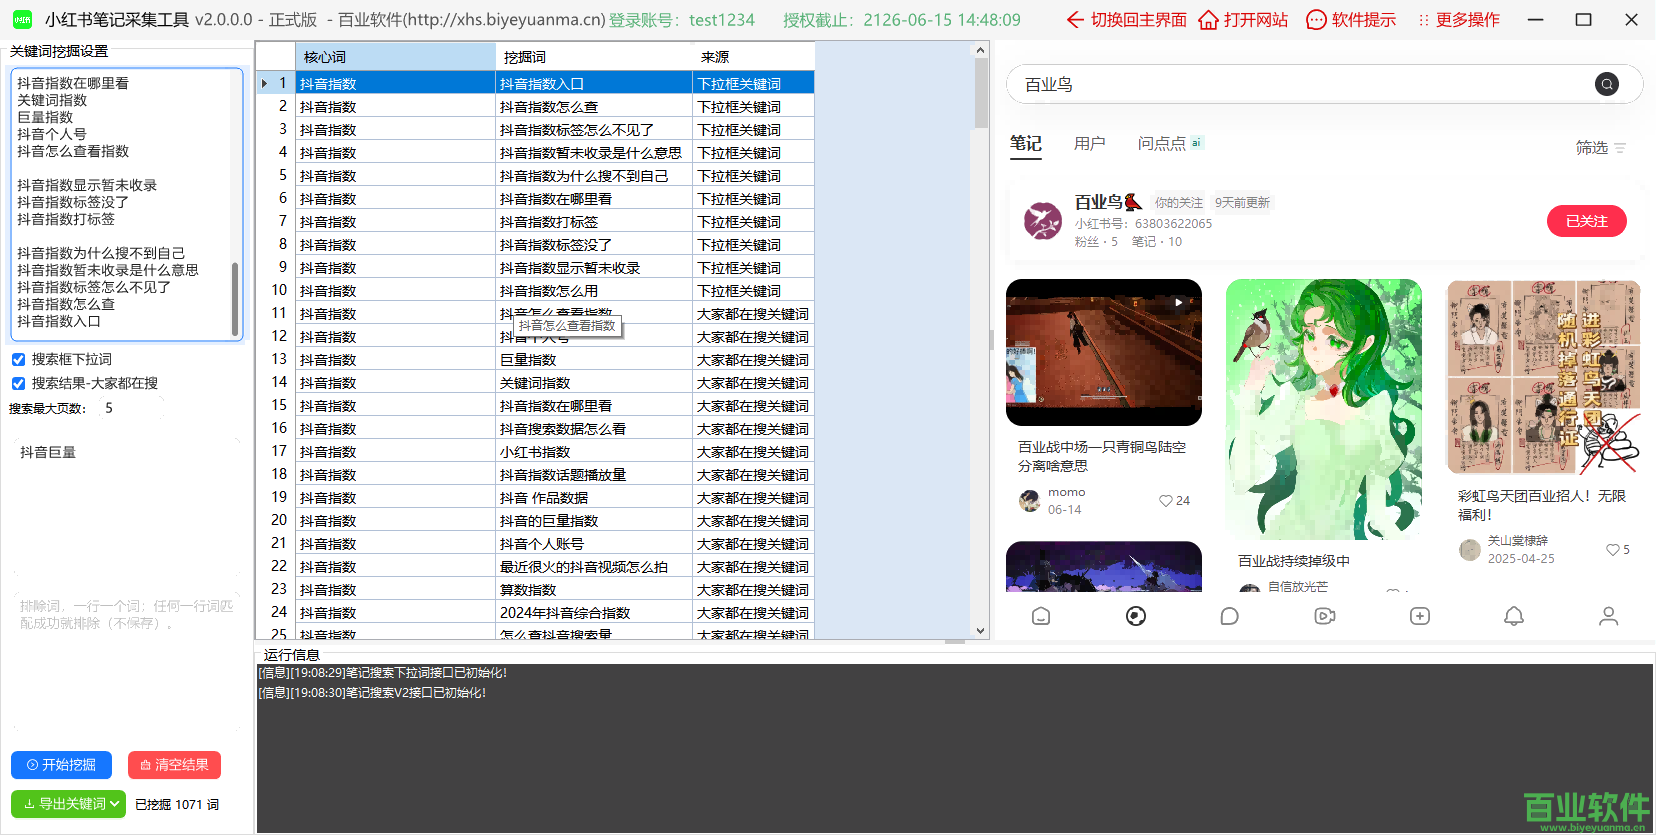Image resolution: width=1656 pixels, height=836 pixels.
Task: Select the row number 10 header
Action: tap(276, 291)
